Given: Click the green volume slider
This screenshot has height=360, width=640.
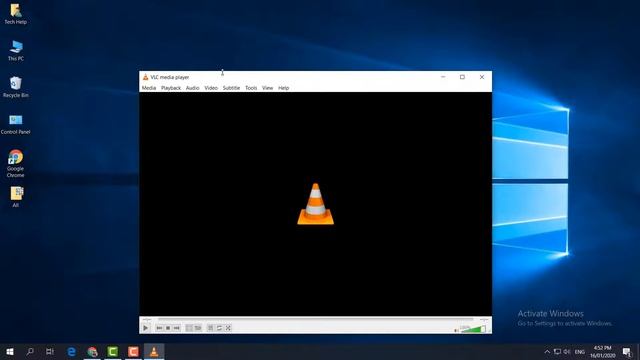Looking at the screenshot, I should pyautogui.click(x=473, y=329).
